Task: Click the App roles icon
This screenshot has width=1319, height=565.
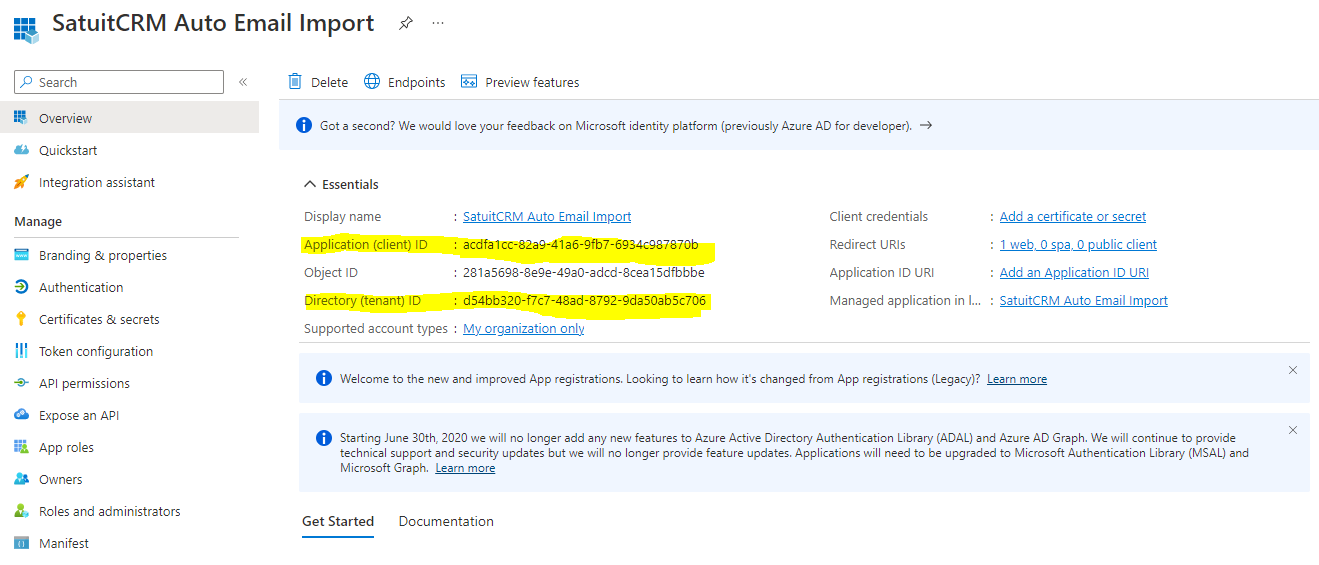Action: point(20,447)
